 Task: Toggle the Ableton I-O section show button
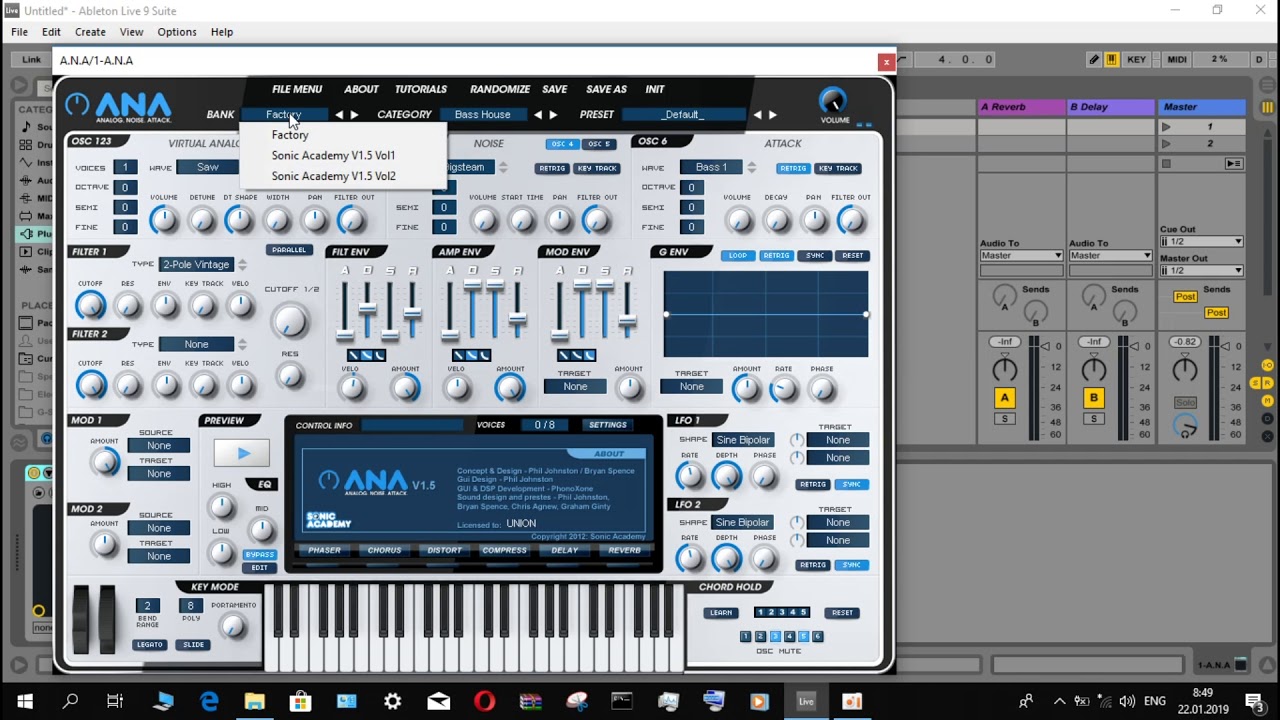coord(1268,366)
